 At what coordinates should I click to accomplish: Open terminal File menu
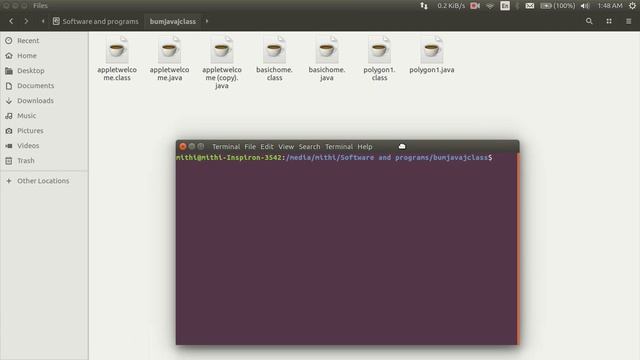point(250,147)
